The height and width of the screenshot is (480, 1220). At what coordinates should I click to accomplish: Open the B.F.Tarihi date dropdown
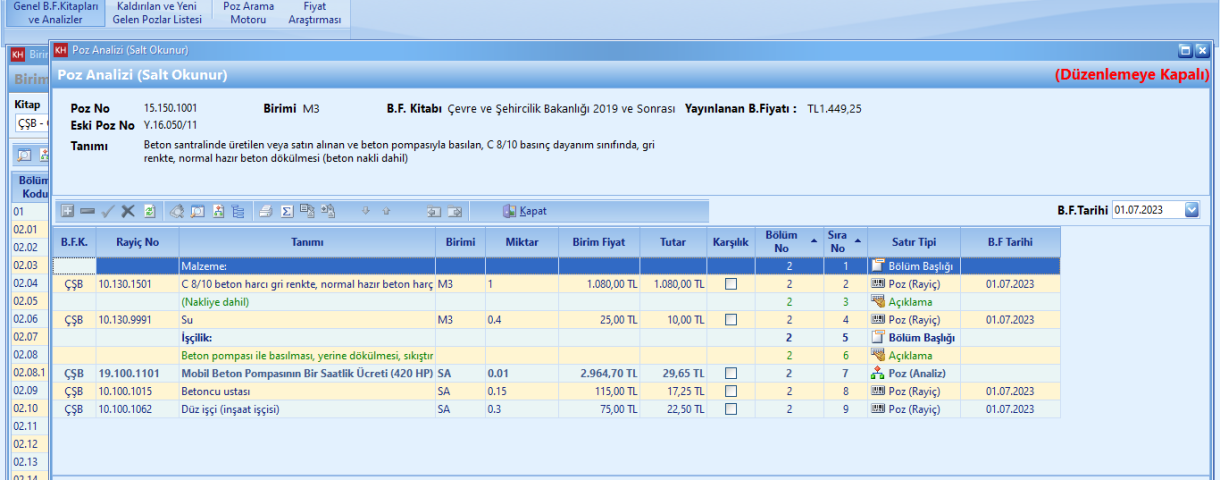(1191, 210)
